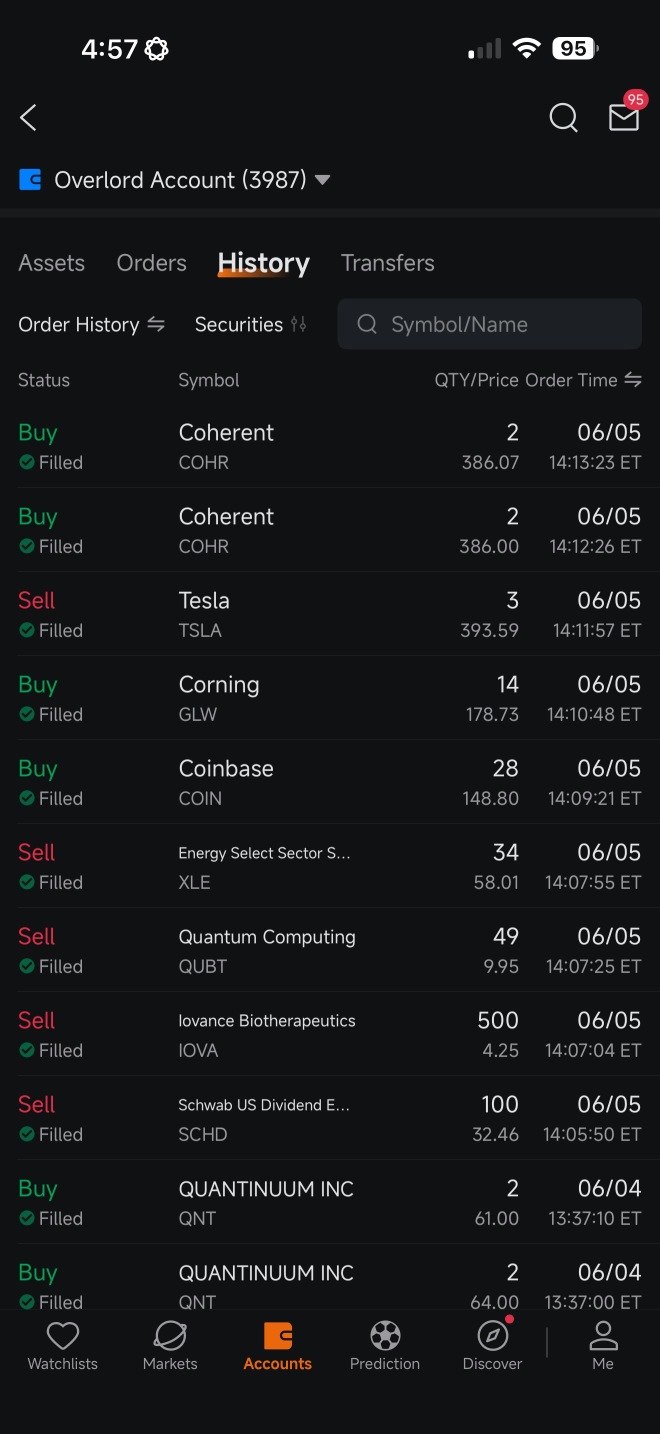
Task: Switch to the Assets tab
Action: (51, 263)
